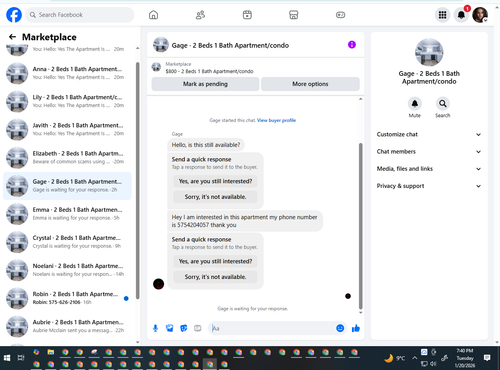500x370 pixels.
Task: Send second 'Sorry, it's not available.' reply
Action: coord(215,277)
